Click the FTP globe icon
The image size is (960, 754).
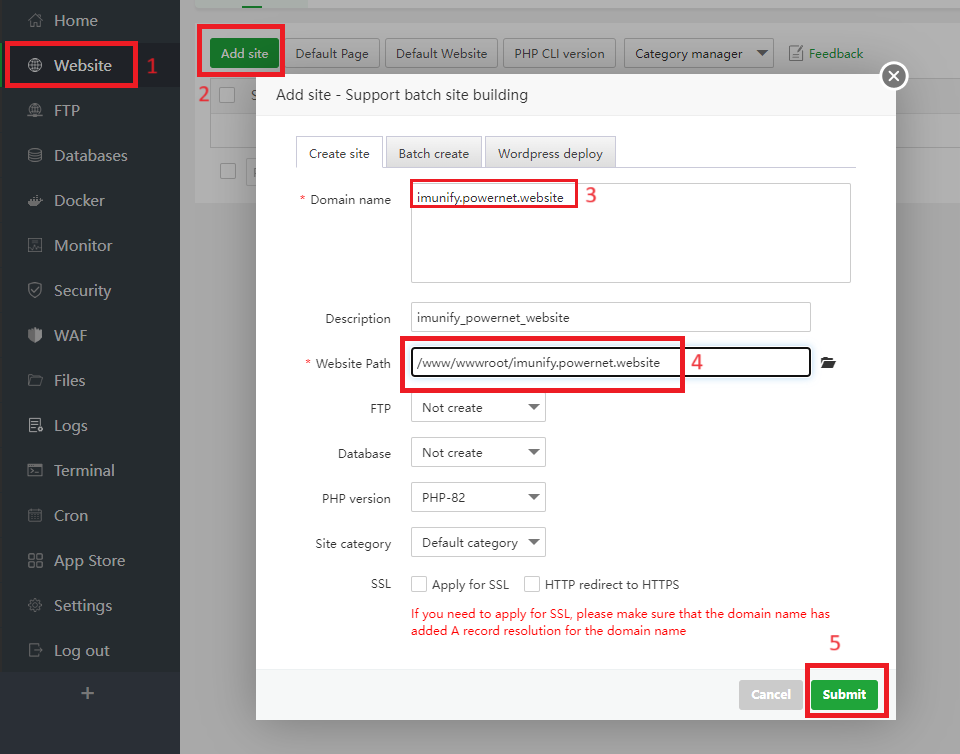[x=36, y=110]
